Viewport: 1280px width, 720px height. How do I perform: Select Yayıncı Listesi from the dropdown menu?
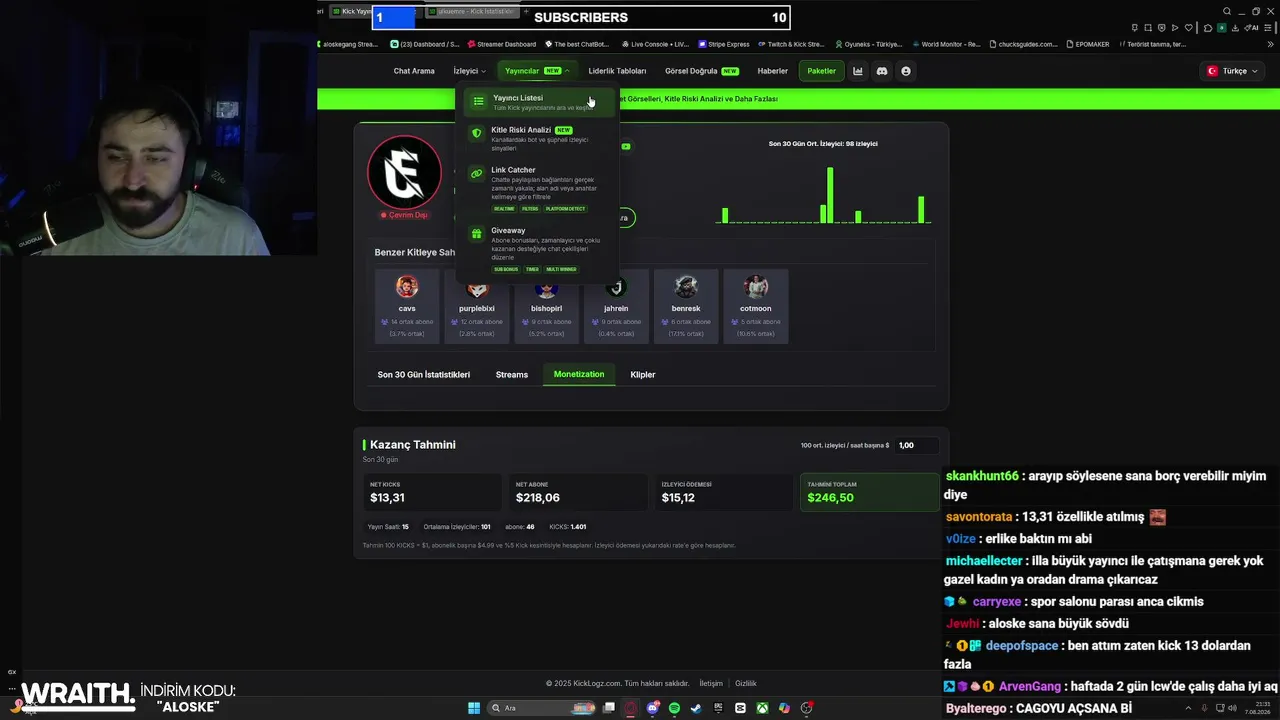538,102
